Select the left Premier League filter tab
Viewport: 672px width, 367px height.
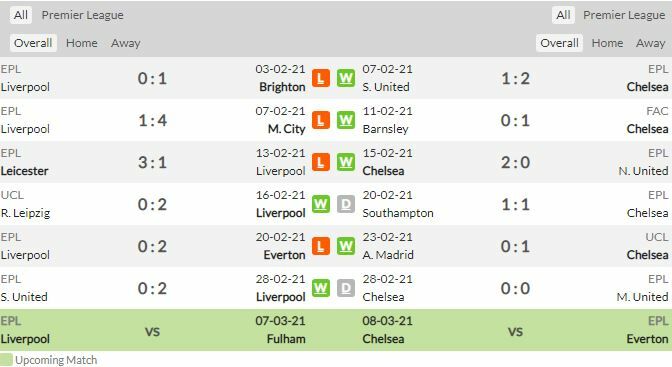pos(82,15)
